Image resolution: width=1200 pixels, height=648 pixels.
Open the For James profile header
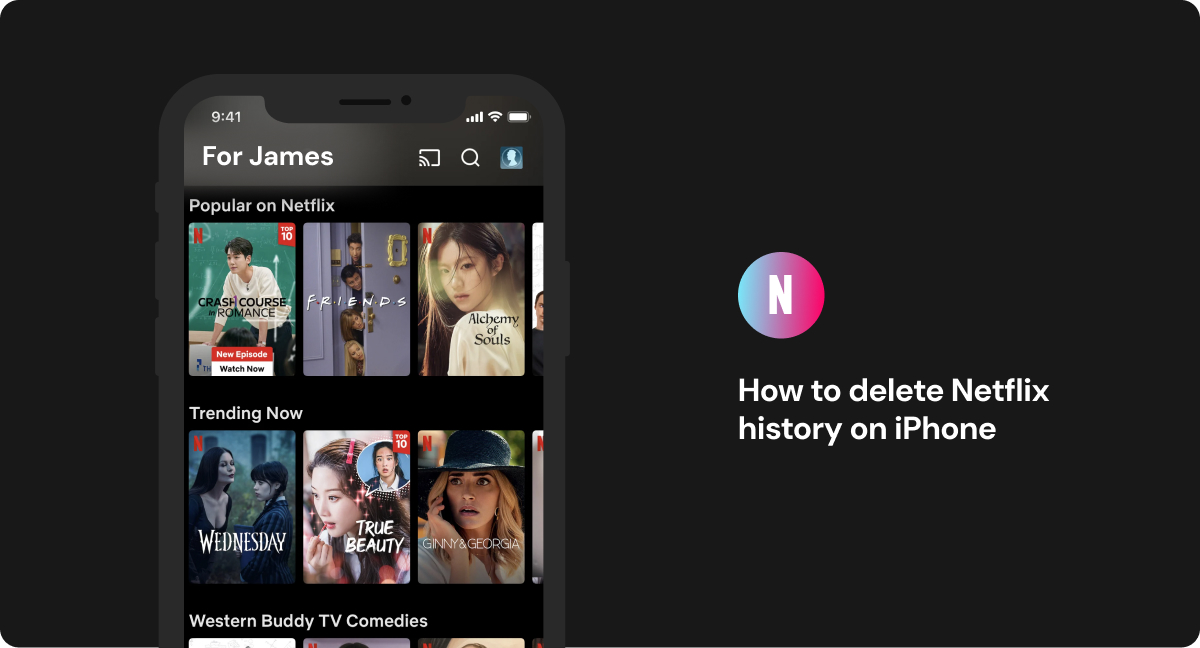[266, 156]
